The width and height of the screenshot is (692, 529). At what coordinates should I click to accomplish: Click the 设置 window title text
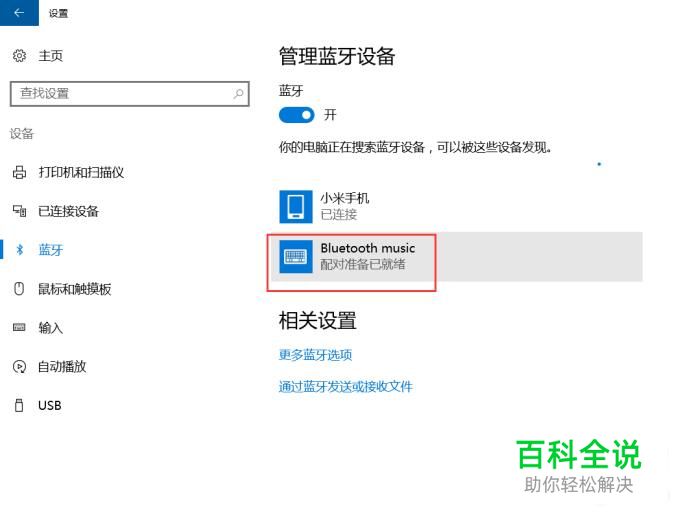point(58,13)
